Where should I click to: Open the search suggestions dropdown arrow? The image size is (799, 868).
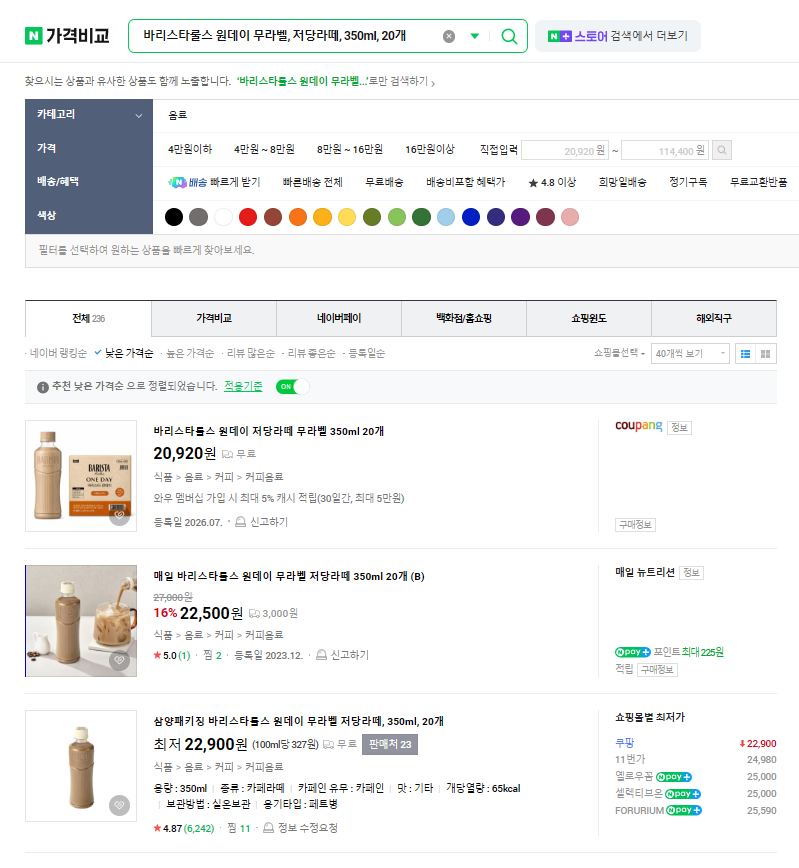475,37
